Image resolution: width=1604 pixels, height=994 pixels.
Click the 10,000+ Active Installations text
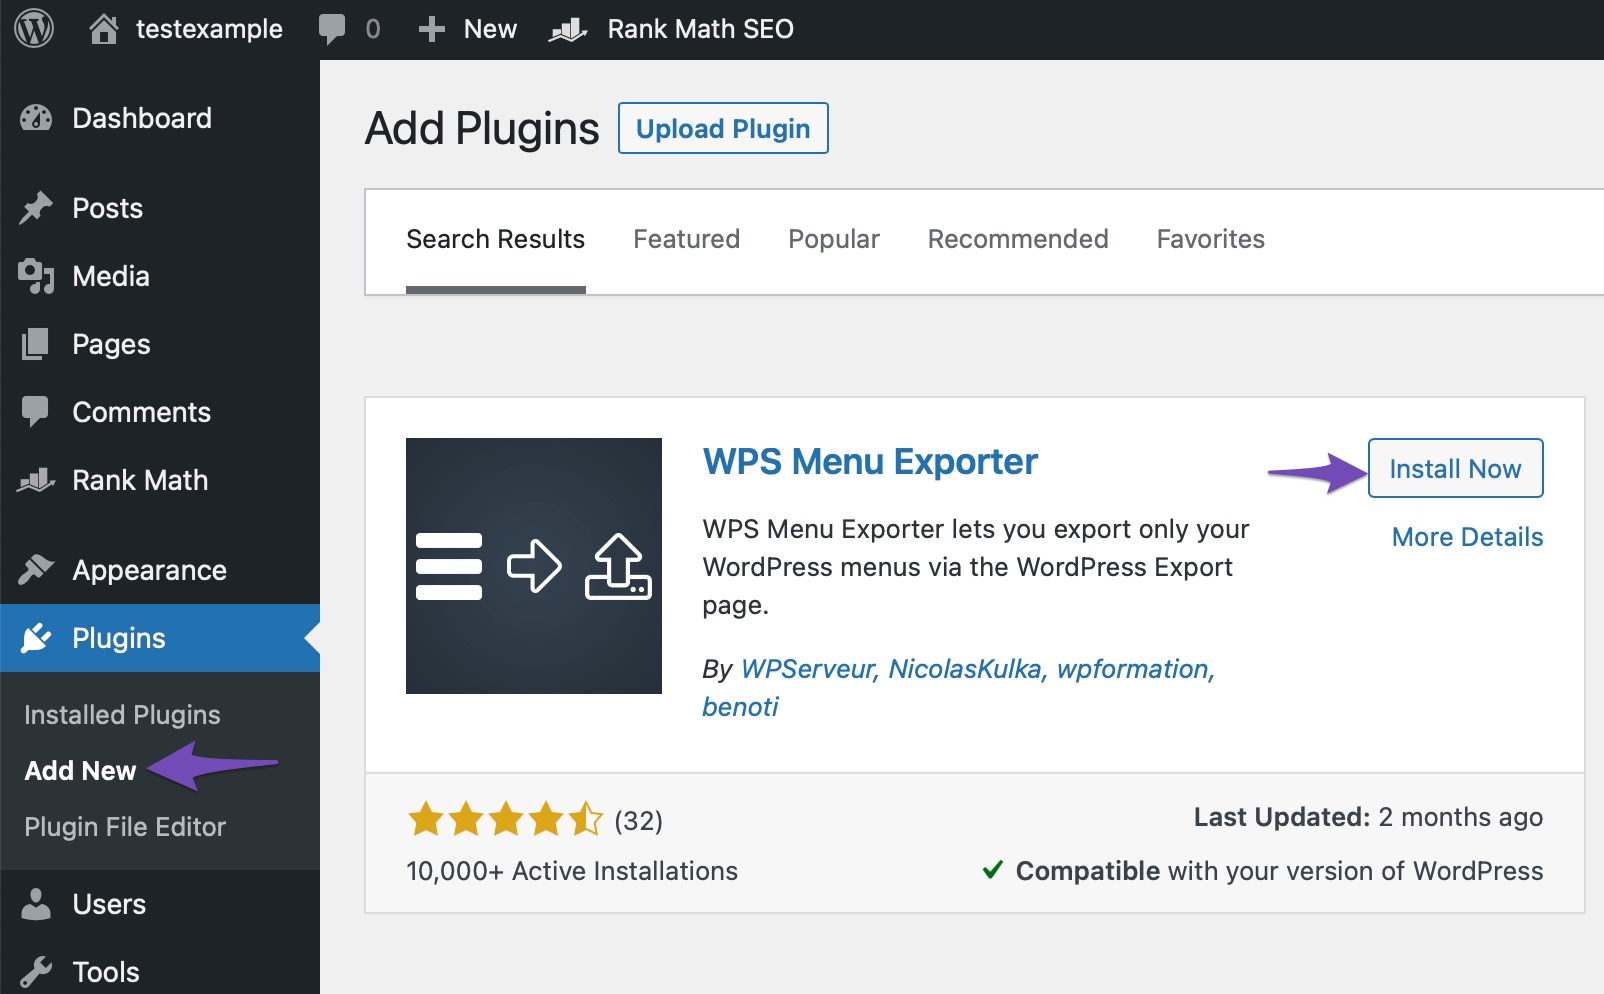click(572, 871)
